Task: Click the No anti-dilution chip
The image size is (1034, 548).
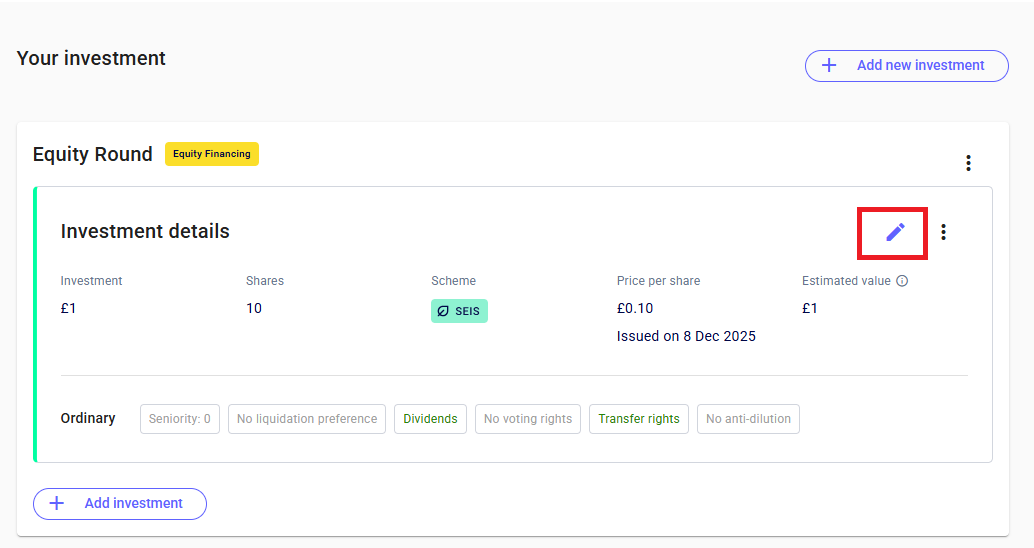Action: (748, 419)
